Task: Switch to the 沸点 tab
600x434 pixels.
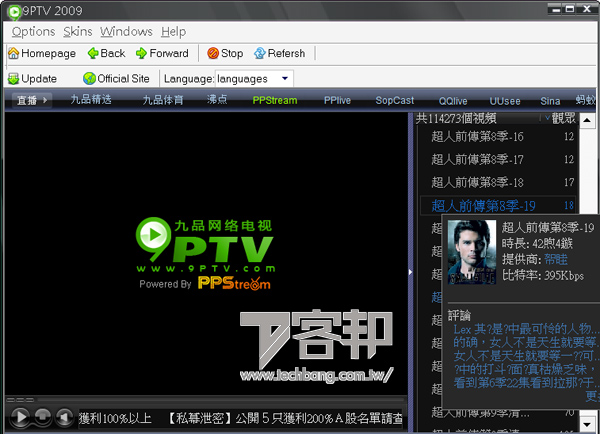Action: click(x=217, y=100)
